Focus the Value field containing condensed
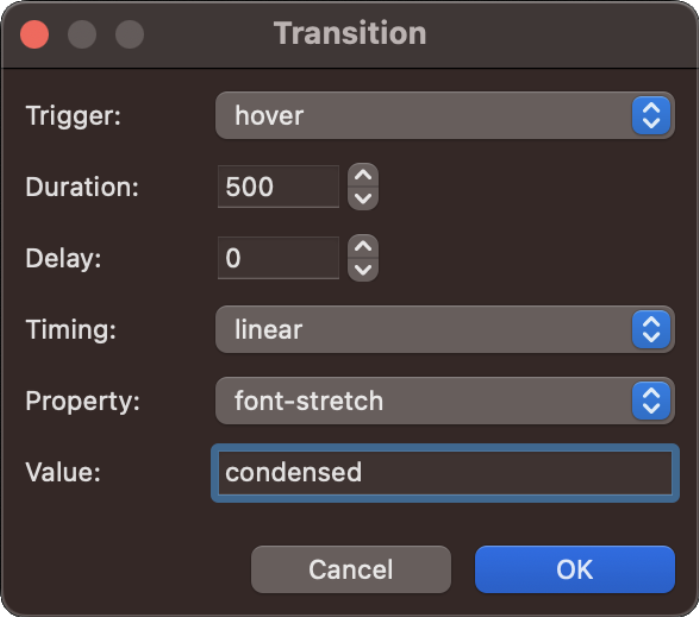Image resolution: width=700 pixels, height=618 pixels. pos(442,473)
